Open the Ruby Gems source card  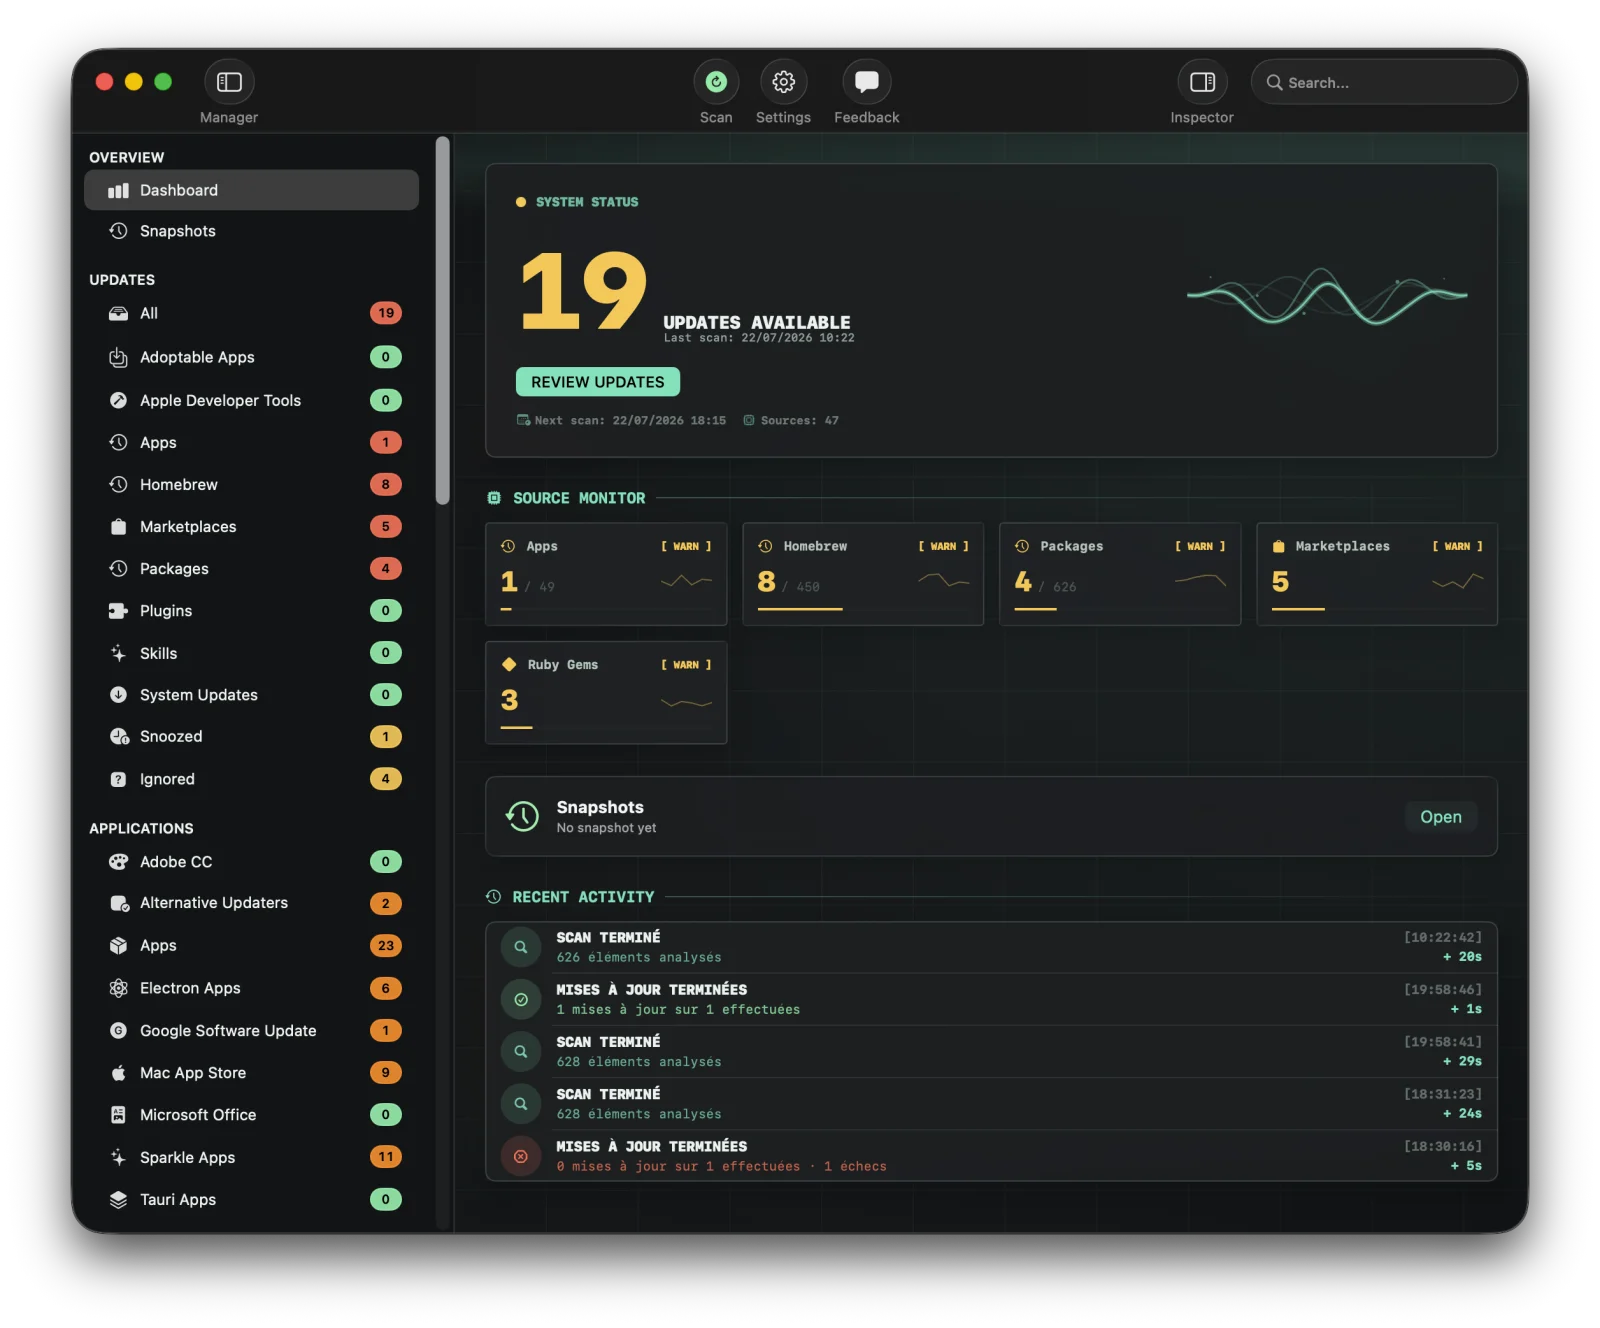coord(606,692)
